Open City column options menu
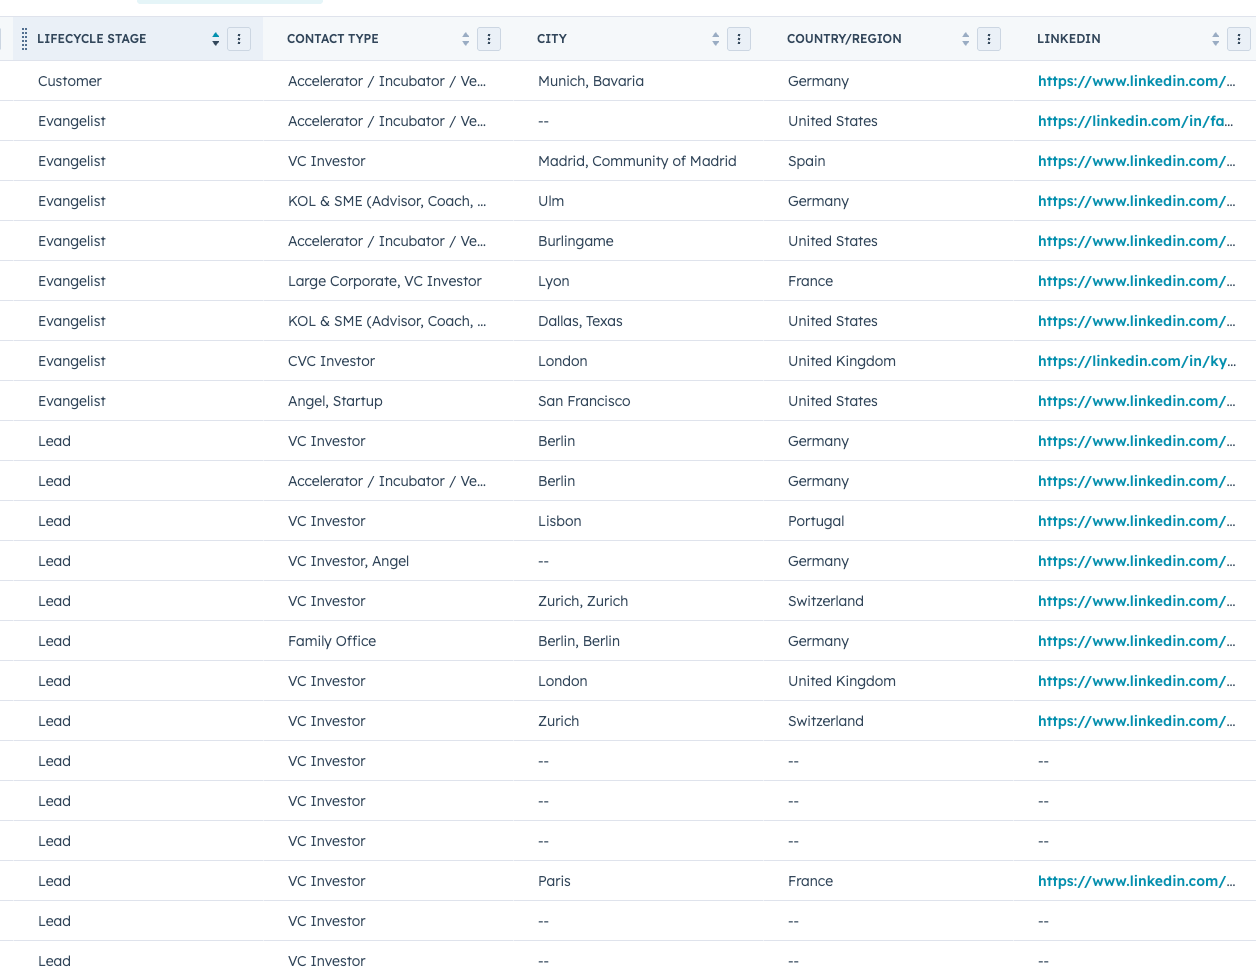The width and height of the screenshot is (1256, 967). coord(739,39)
